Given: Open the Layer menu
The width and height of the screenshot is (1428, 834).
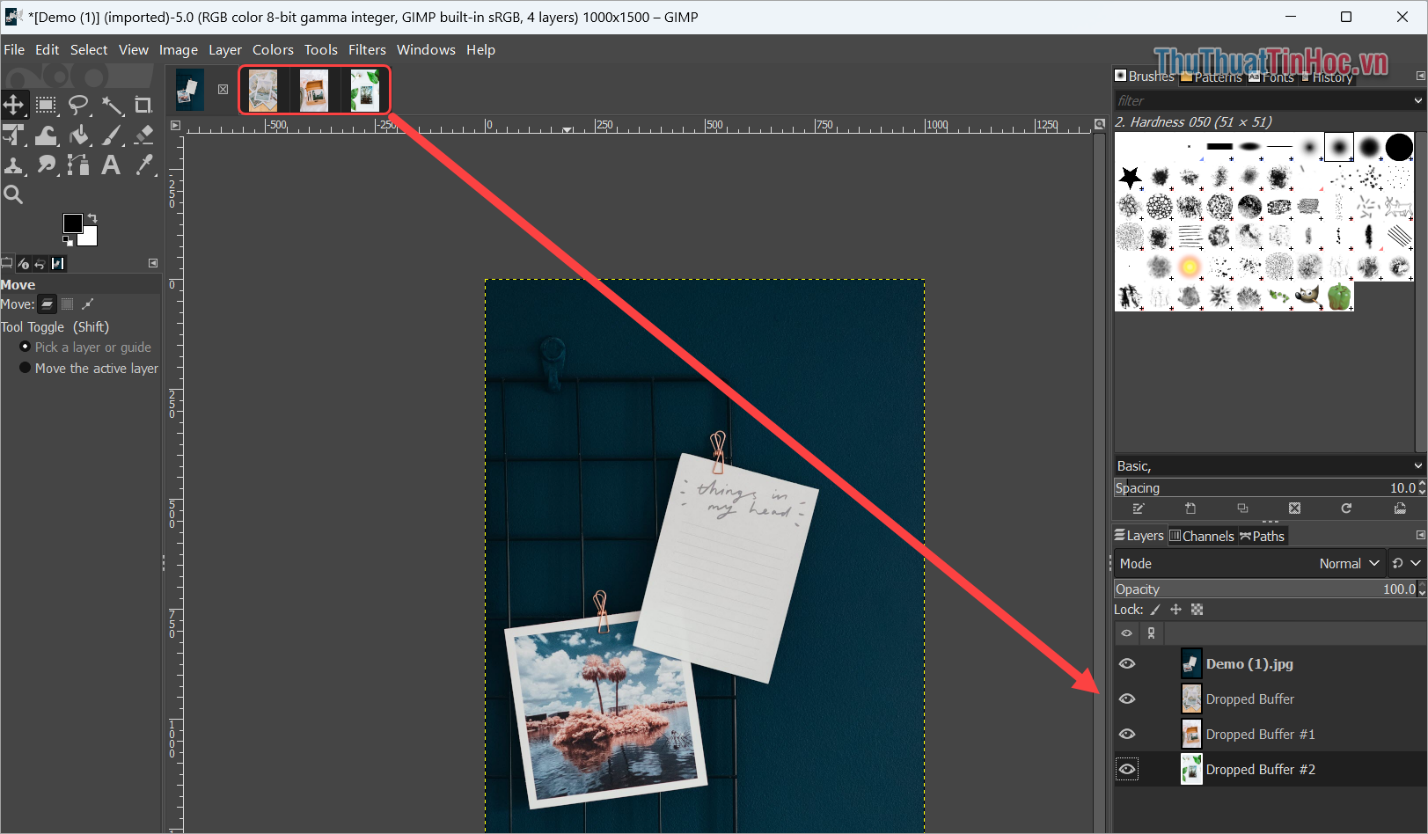Looking at the screenshot, I should pyautogui.click(x=225, y=50).
